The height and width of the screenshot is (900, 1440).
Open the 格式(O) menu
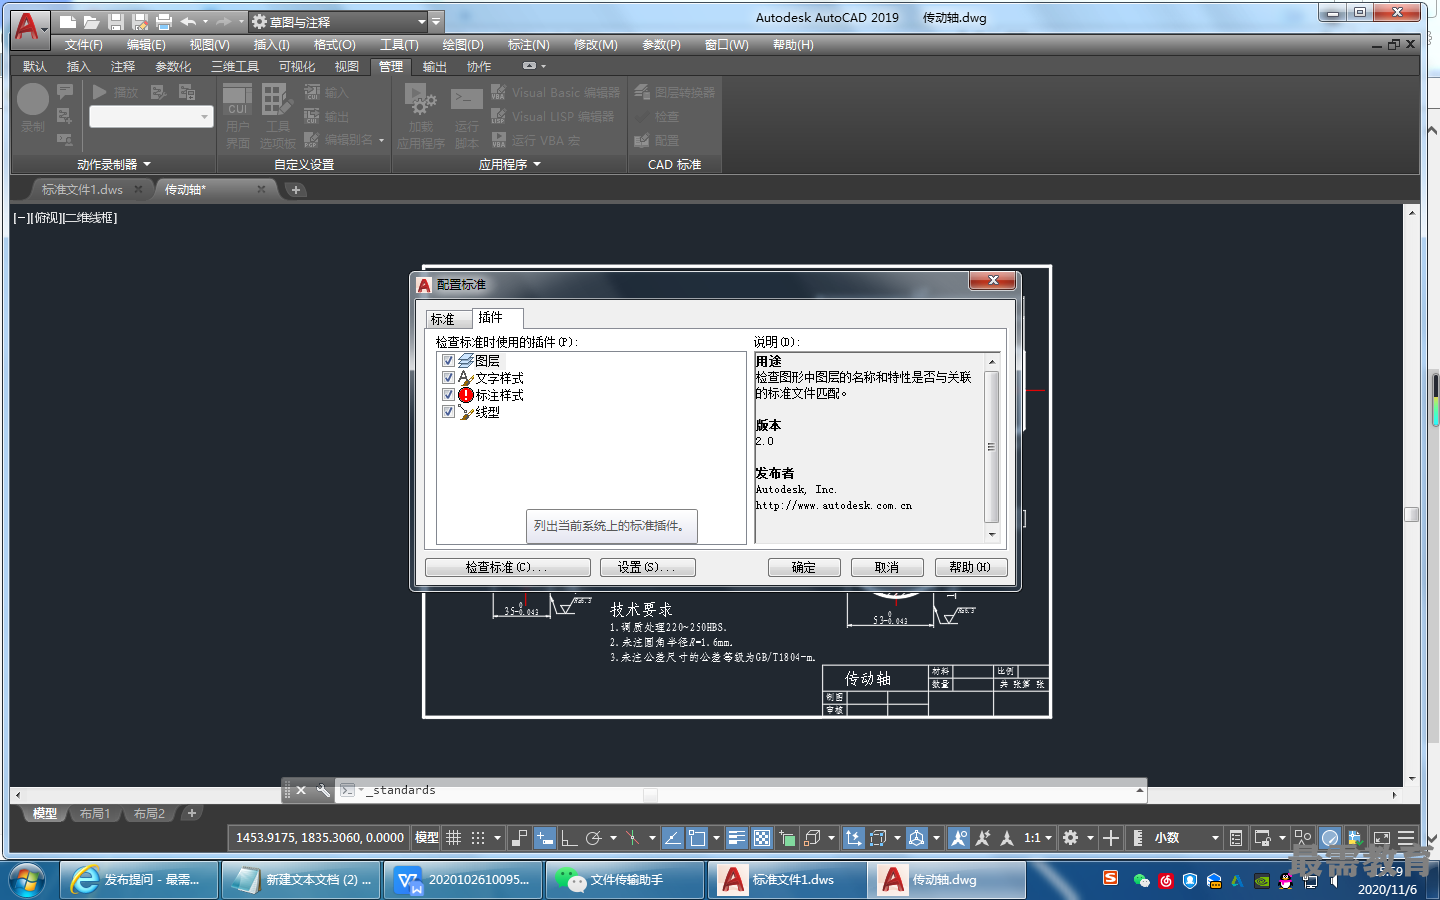tap(335, 45)
